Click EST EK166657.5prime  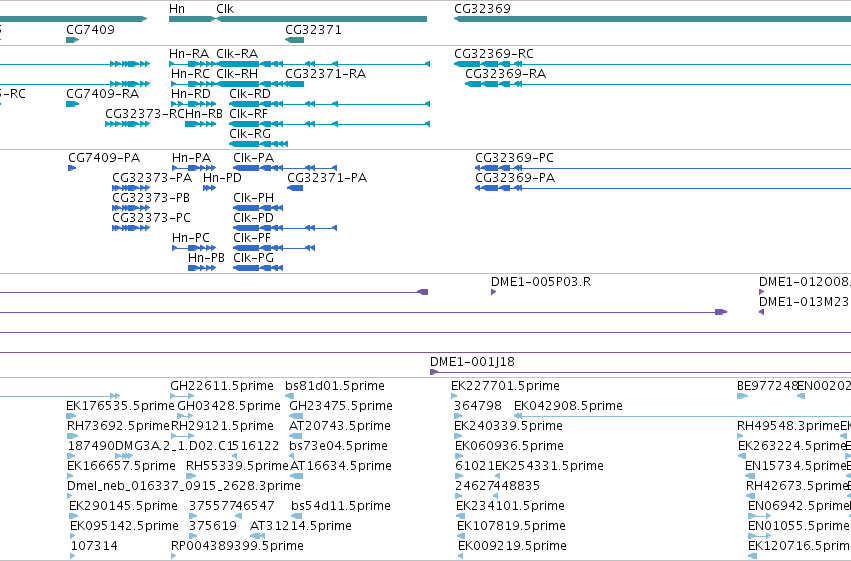tap(121, 466)
